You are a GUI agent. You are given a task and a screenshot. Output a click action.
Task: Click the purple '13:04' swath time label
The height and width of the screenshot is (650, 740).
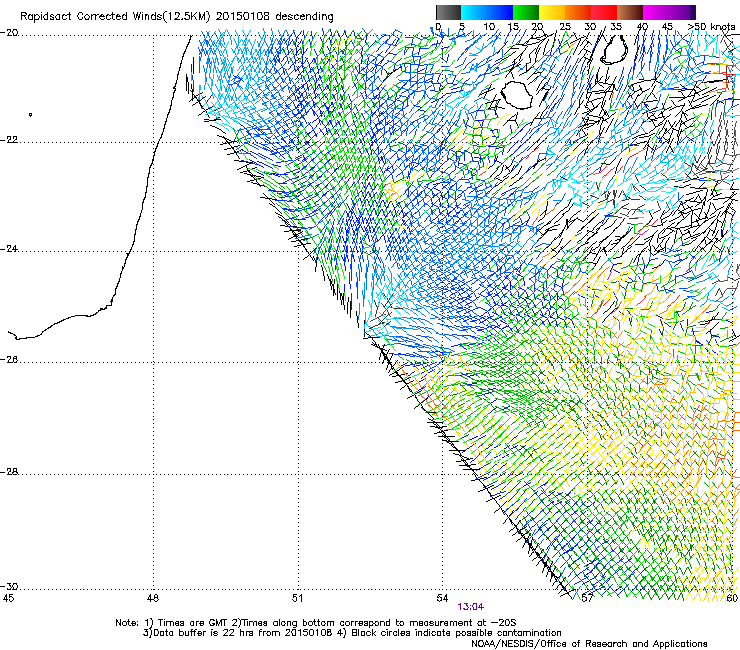coord(471,607)
